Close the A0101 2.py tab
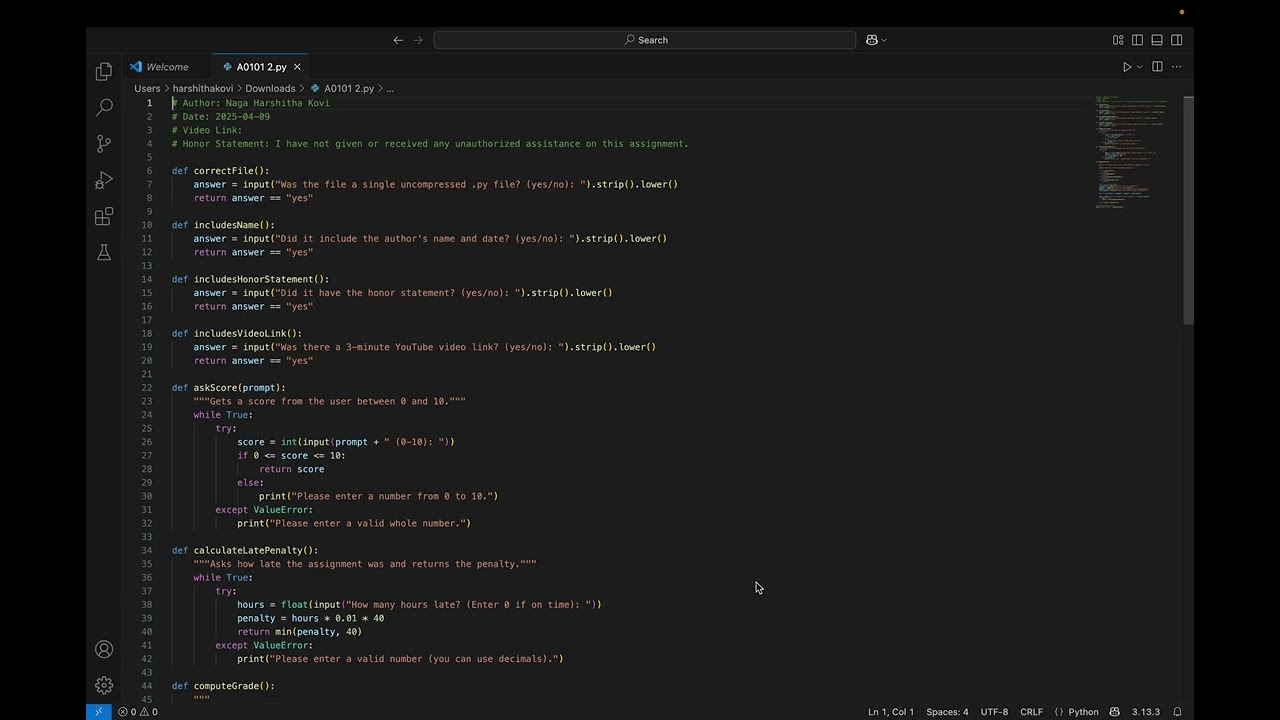The image size is (1280, 720). pyautogui.click(x=297, y=67)
